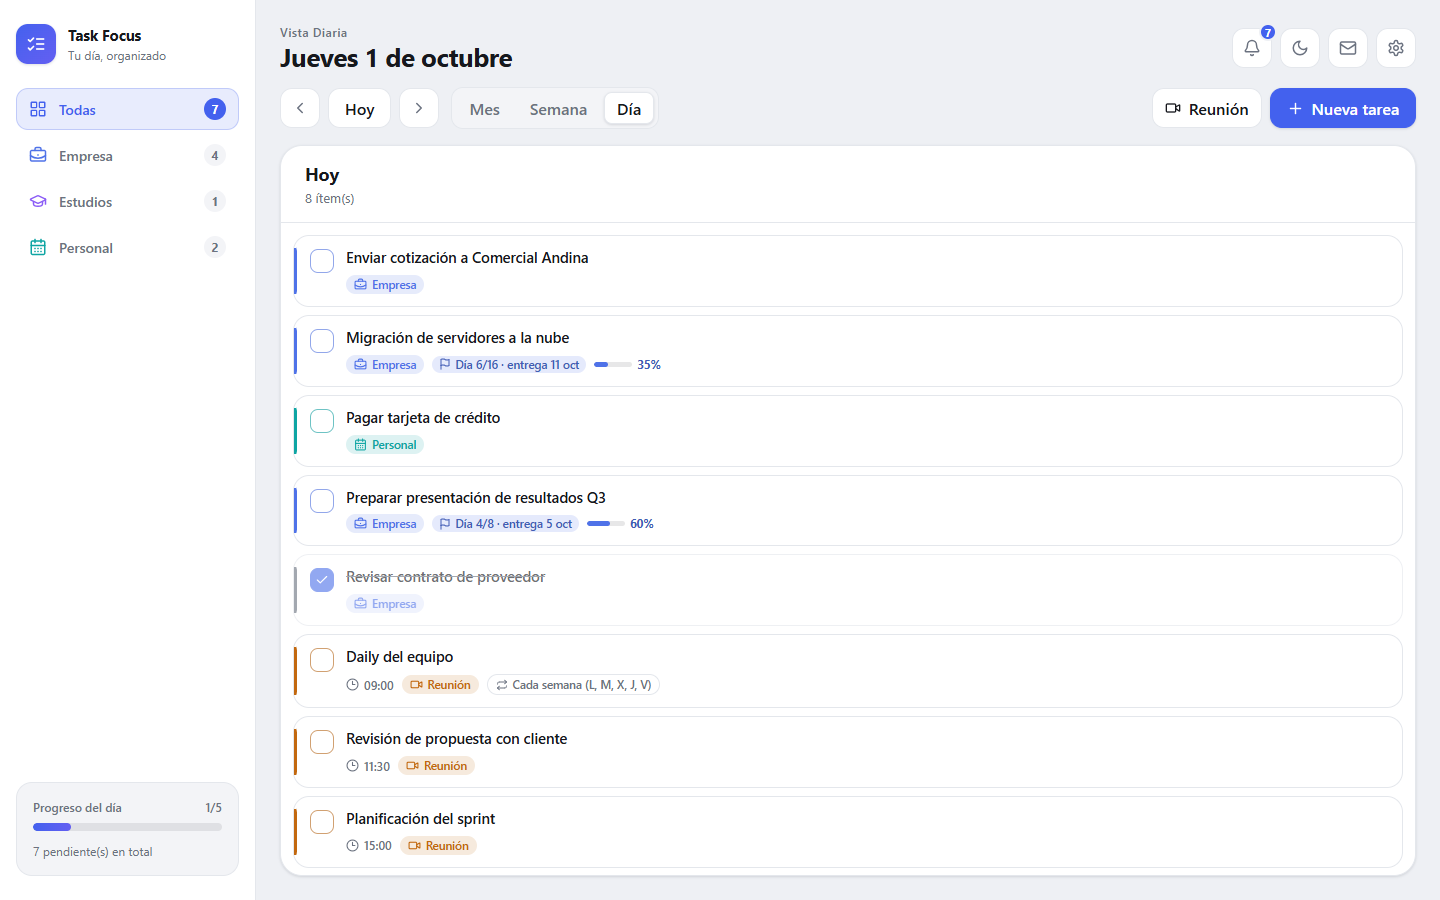
Task: Switch to the Semana view tab
Action: (x=558, y=109)
